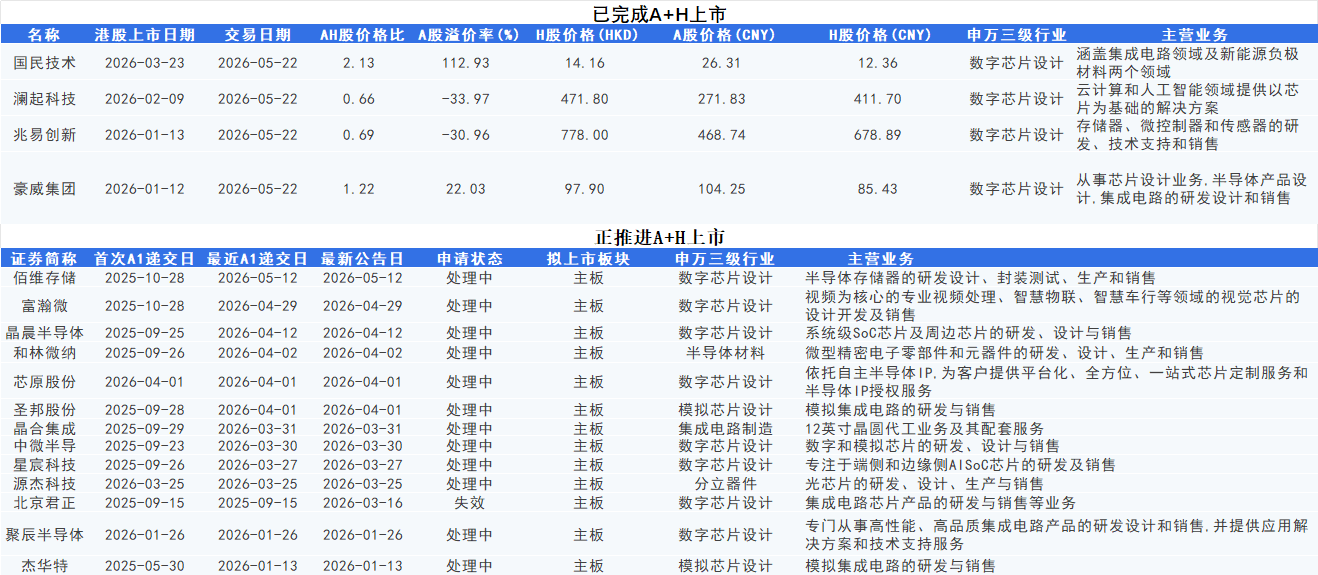This screenshot has width=1318, height=575.
Task: Select the price ratio value 2.13
Action: pyautogui.click(x=358, y=63)
